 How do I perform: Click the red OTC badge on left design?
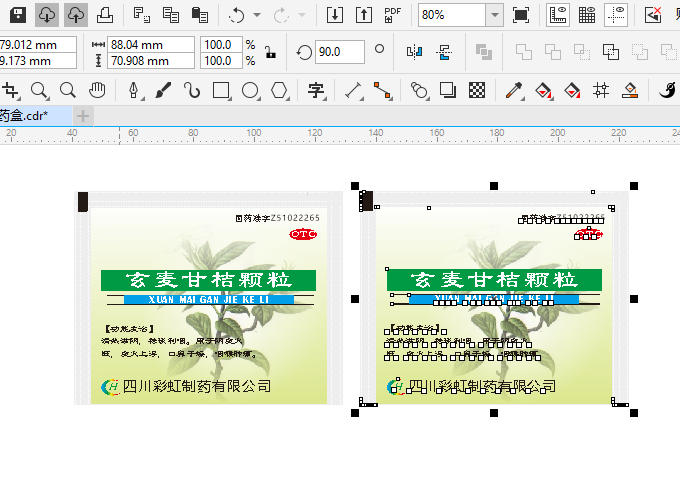(x=303, y=234)
